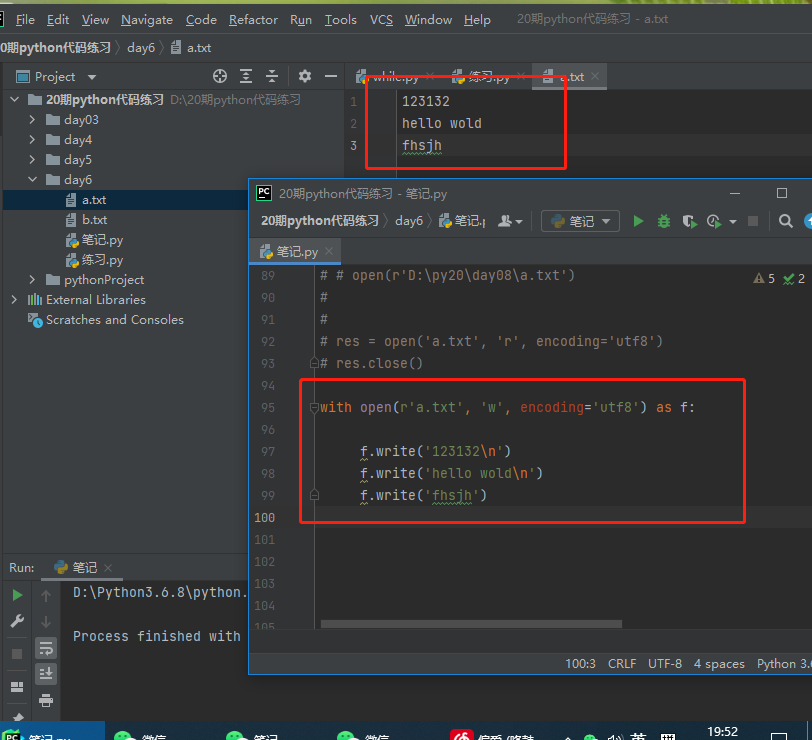Image resolution: width=812 pixels, height=740 pixels.
Task: Select a.txt in the project tree
Action: (x=94, y=199)
